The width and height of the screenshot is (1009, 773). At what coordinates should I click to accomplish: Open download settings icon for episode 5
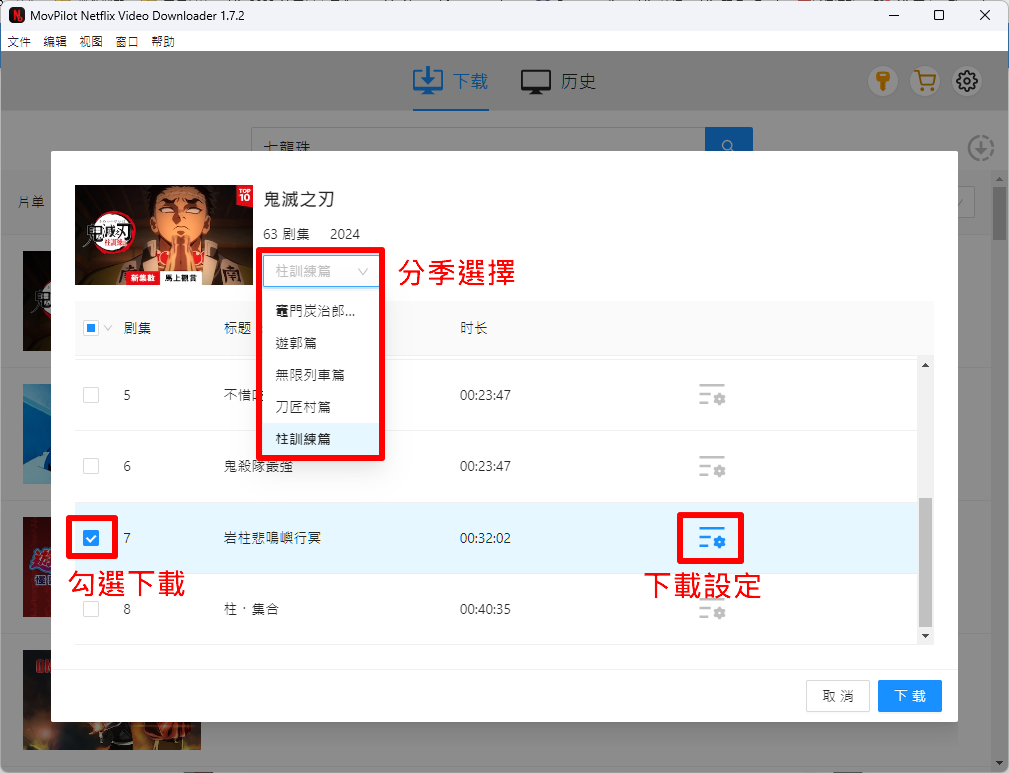coord(711,395)
